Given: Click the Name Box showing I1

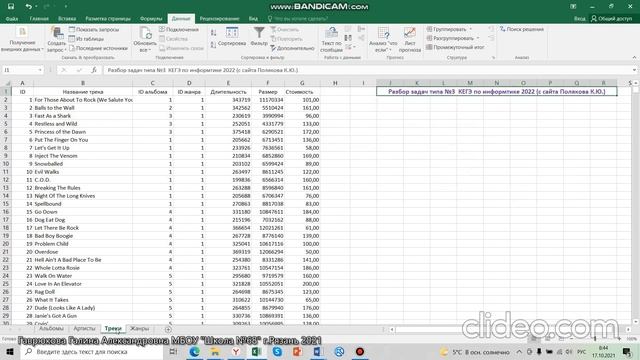Looking at the screenshot, I should pos(20,70).
